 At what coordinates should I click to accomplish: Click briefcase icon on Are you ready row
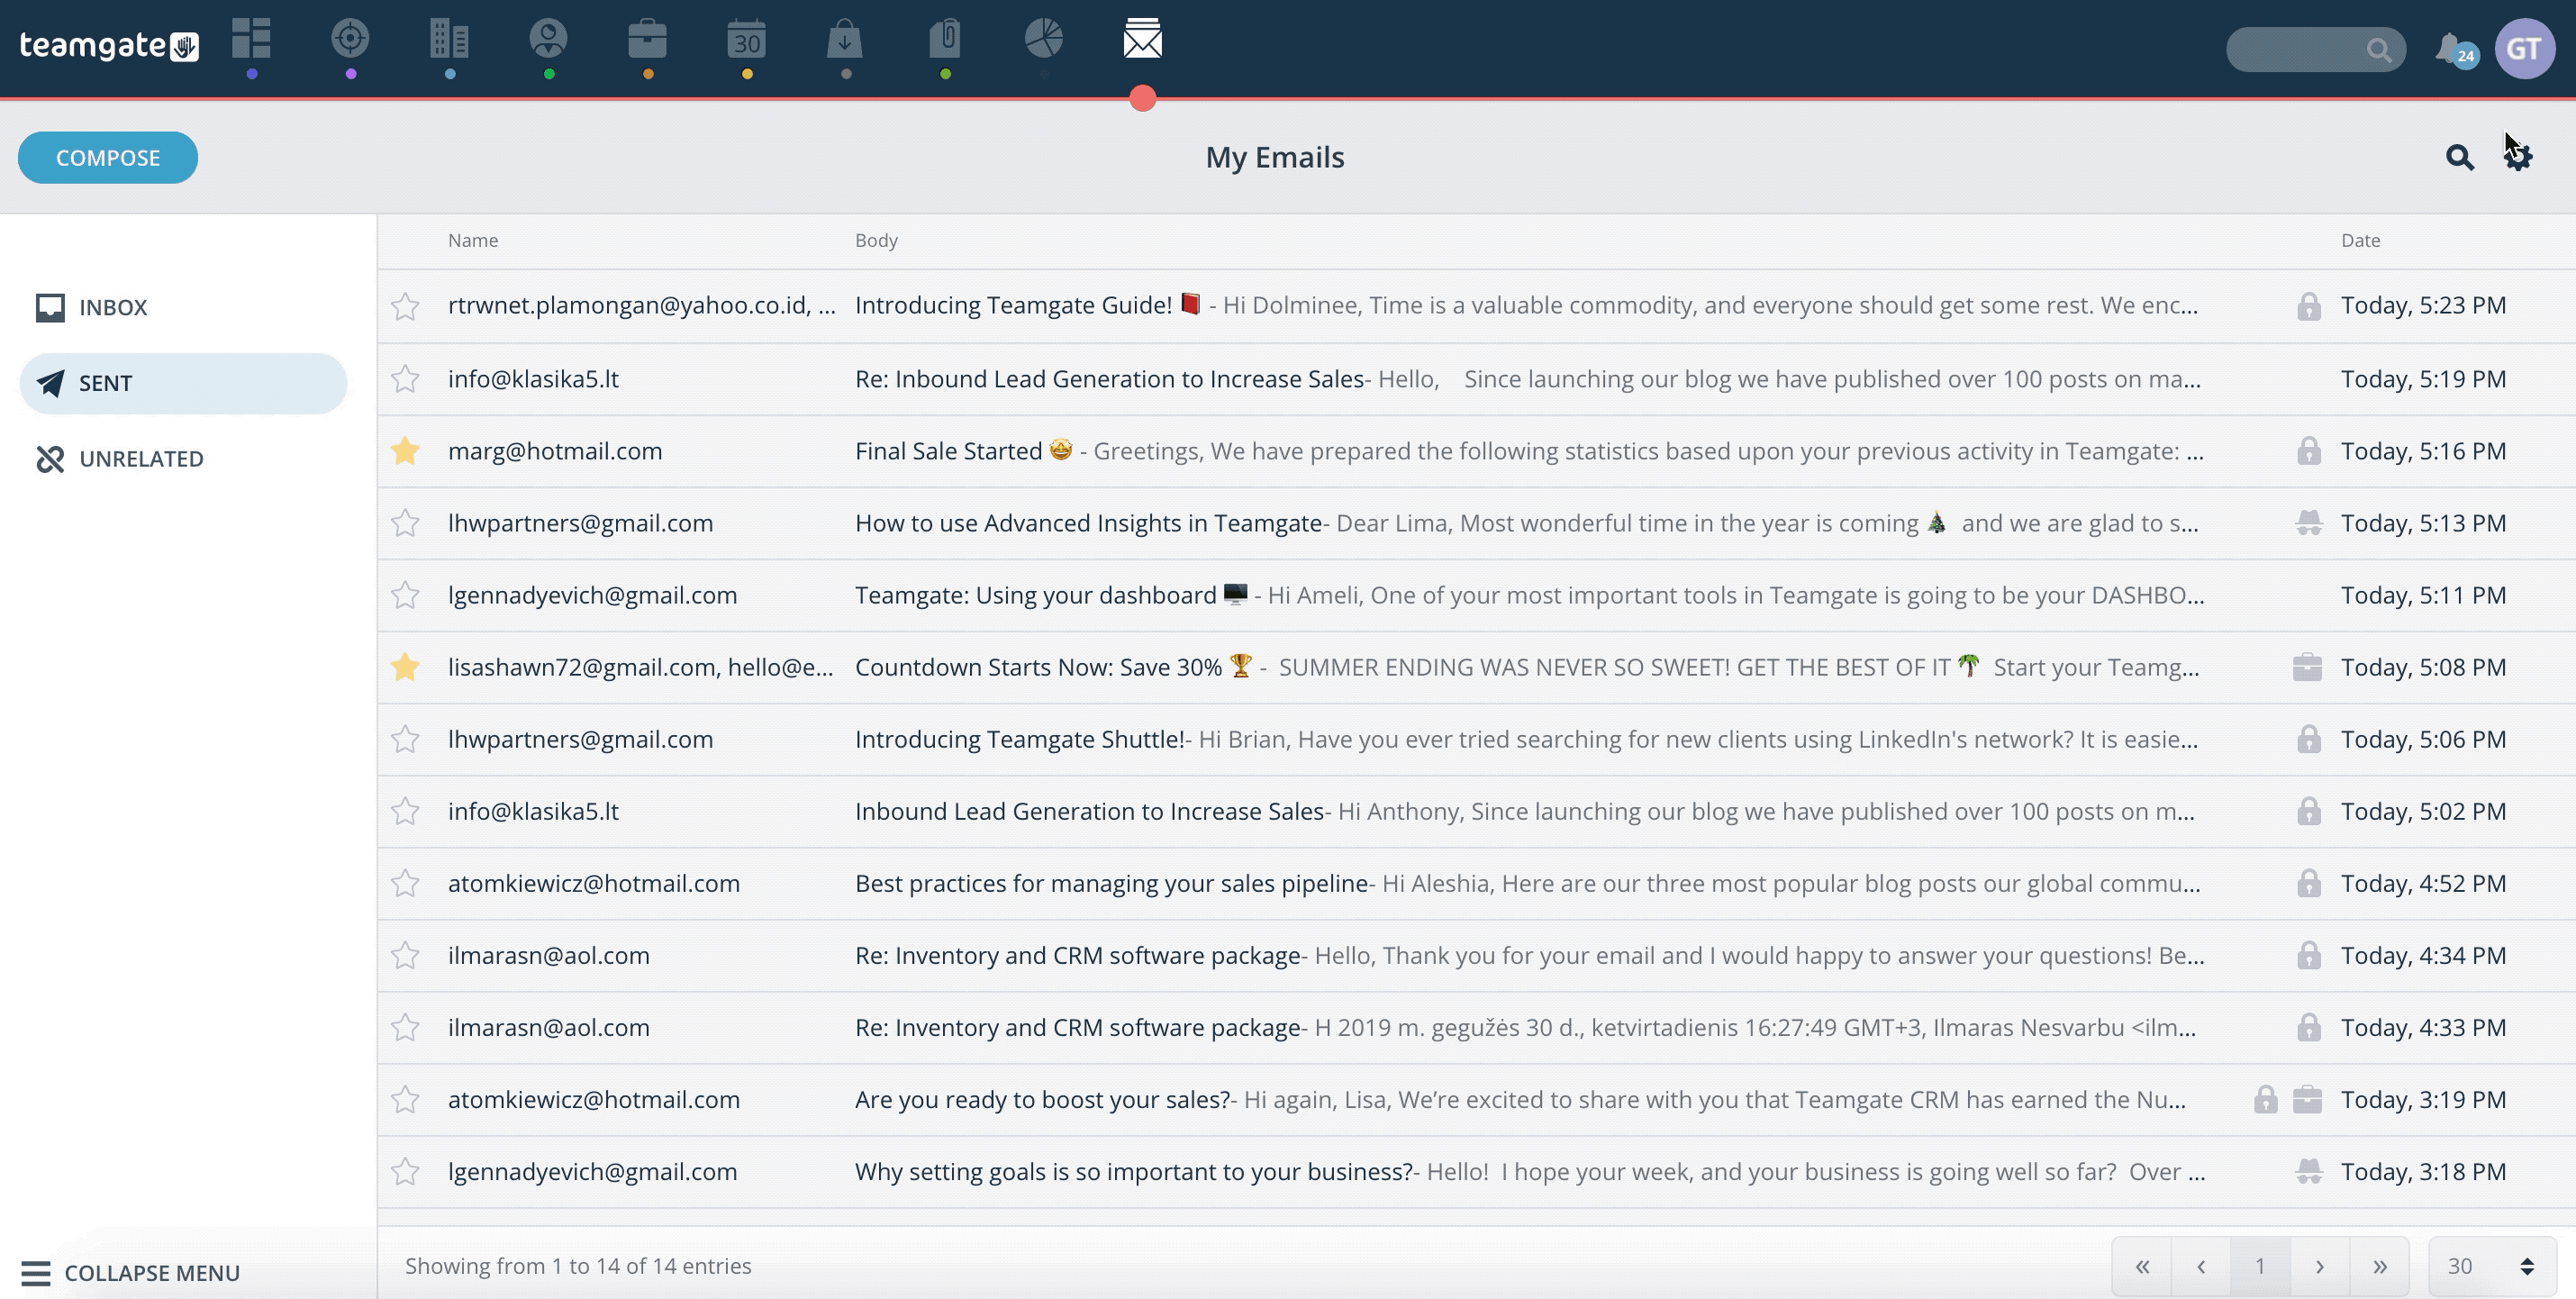coord(2307,1099)
